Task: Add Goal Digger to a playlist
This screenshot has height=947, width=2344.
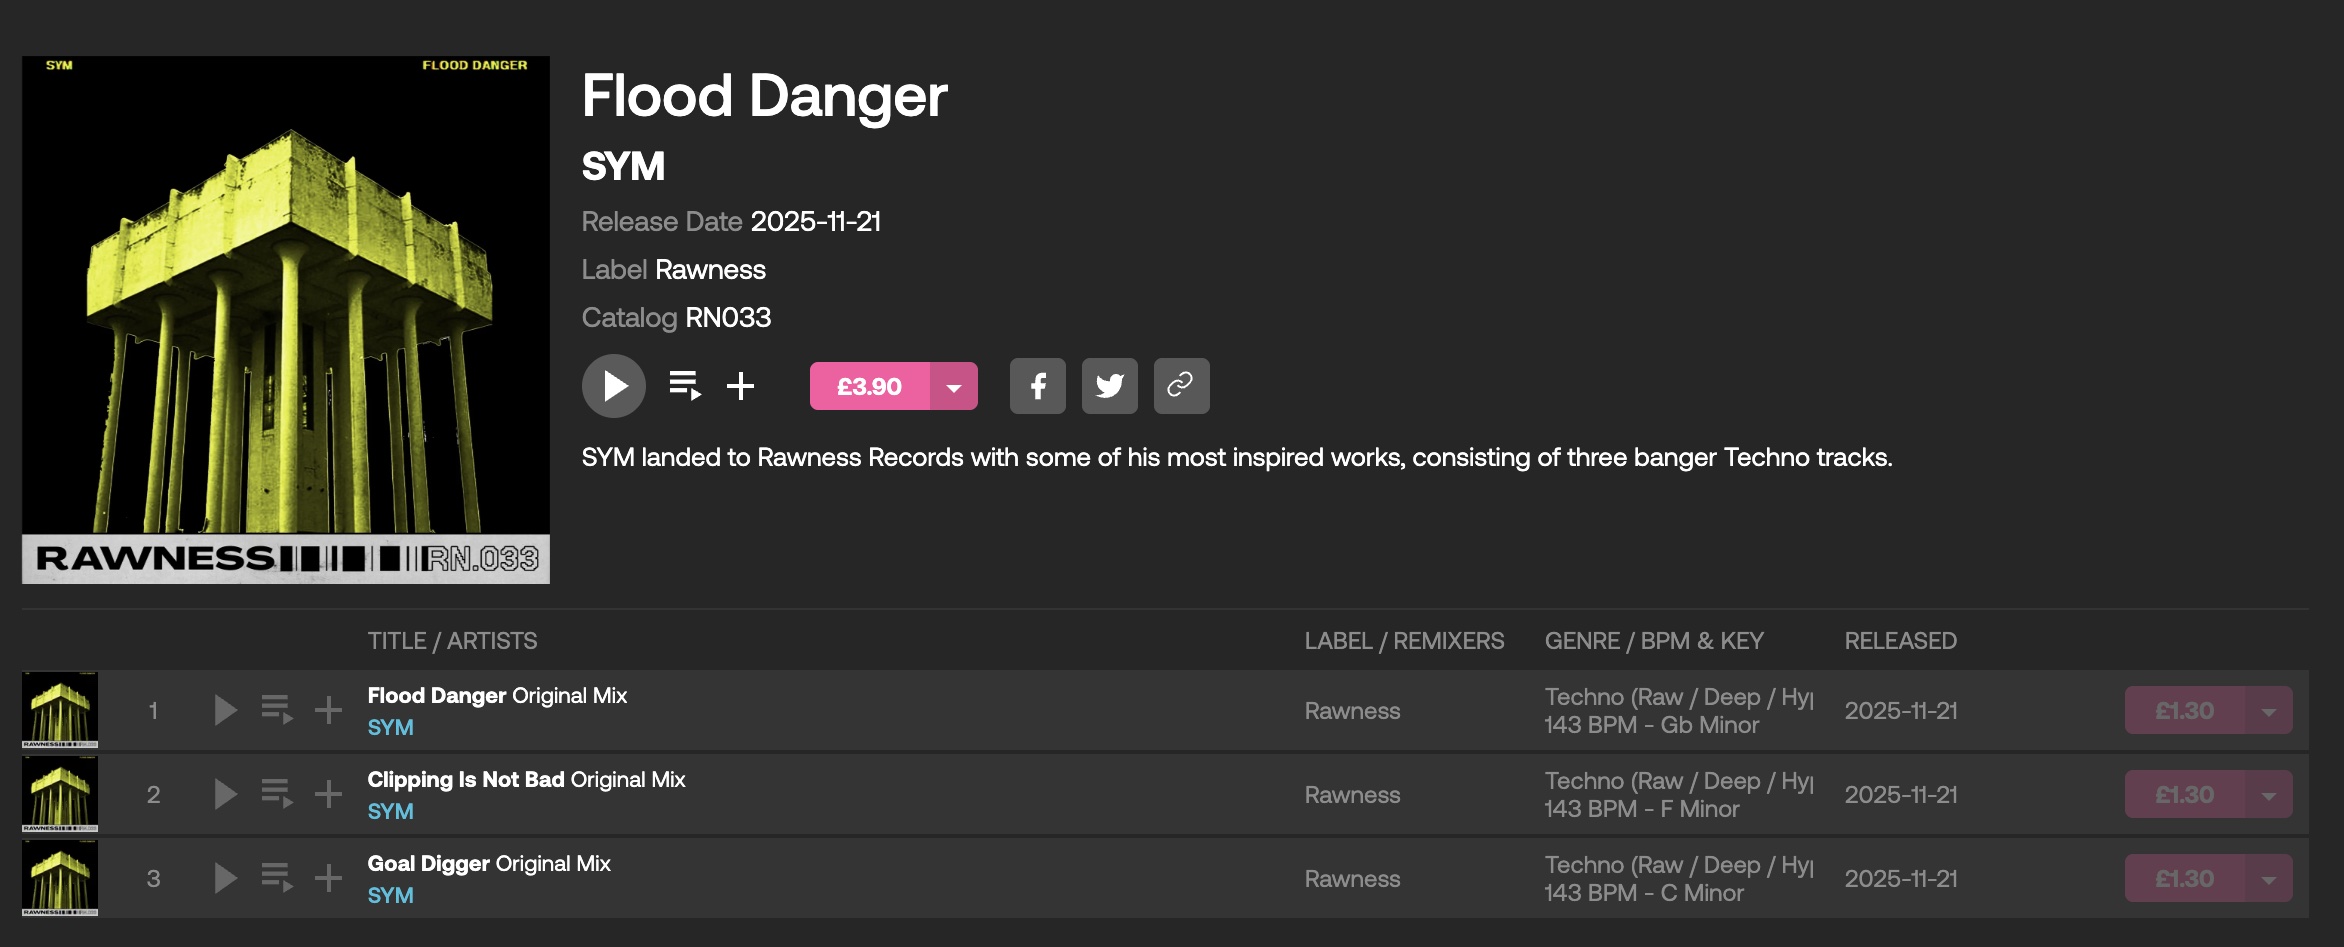Action: 328,879
